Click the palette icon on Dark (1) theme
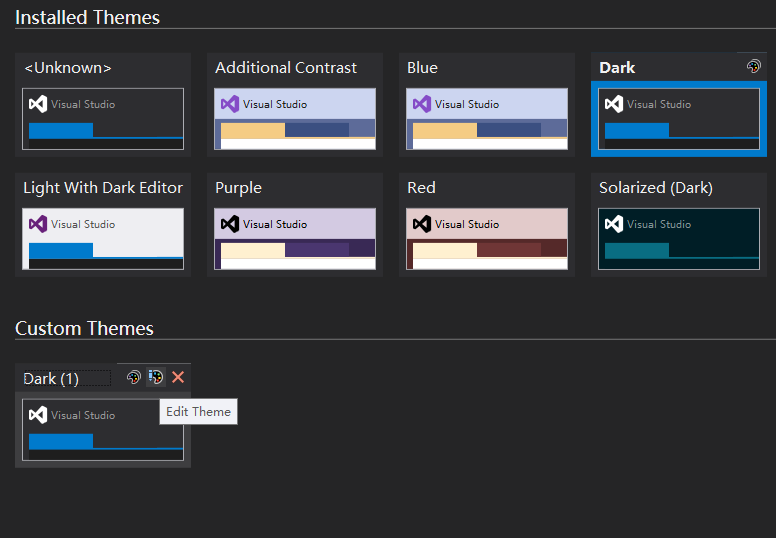 pos(134,377)
